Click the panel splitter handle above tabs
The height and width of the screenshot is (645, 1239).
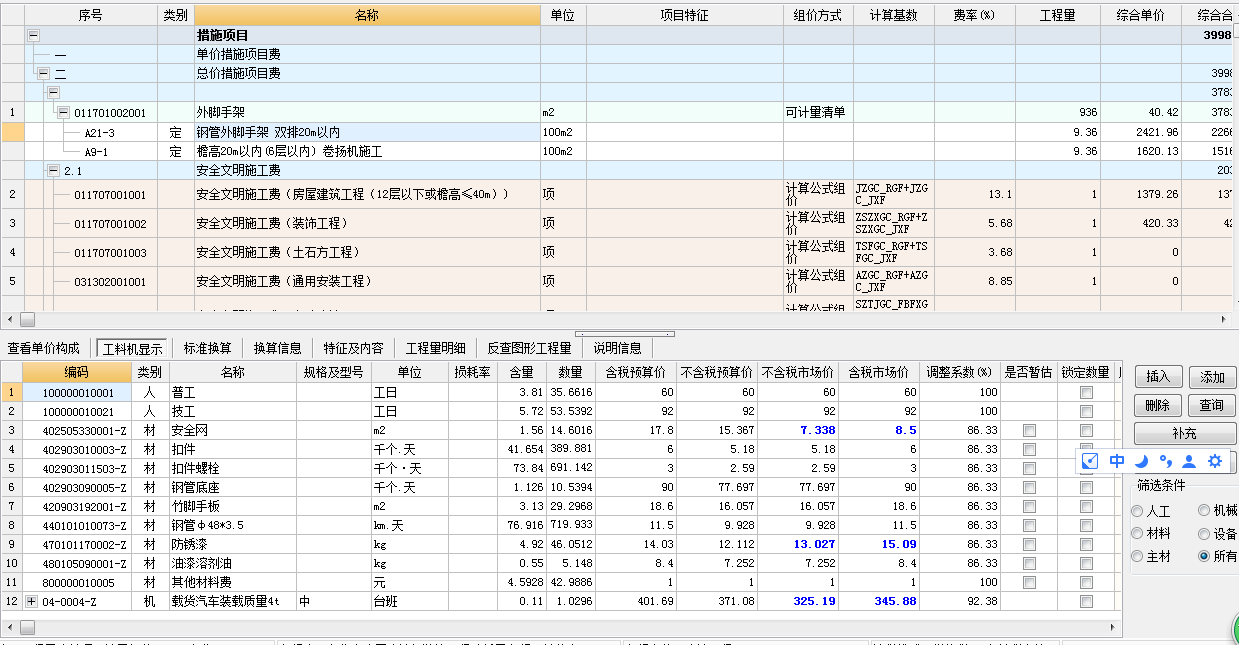(624, 334)
